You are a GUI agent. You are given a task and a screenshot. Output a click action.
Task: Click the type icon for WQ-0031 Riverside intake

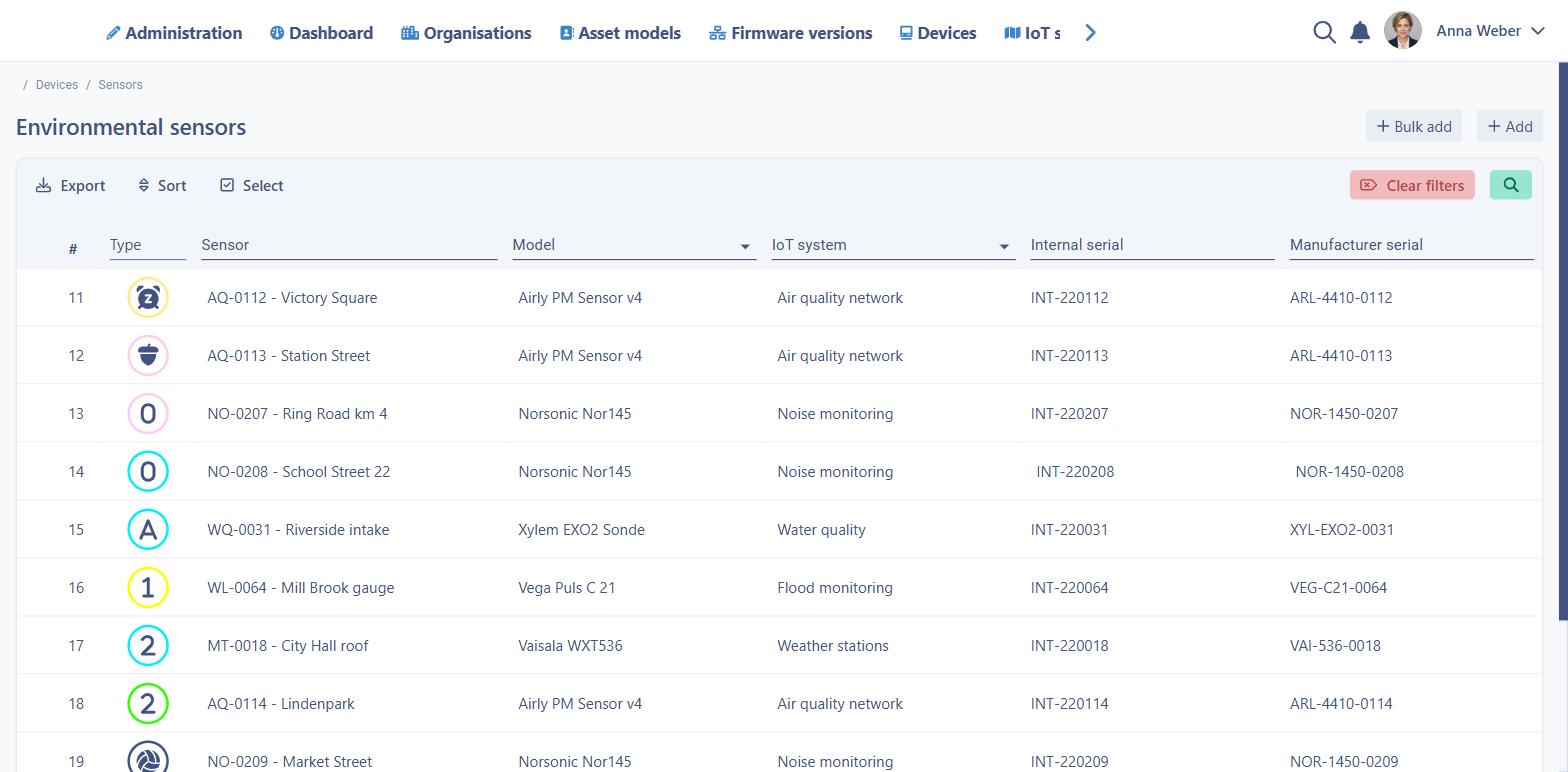tap(148, 529)
